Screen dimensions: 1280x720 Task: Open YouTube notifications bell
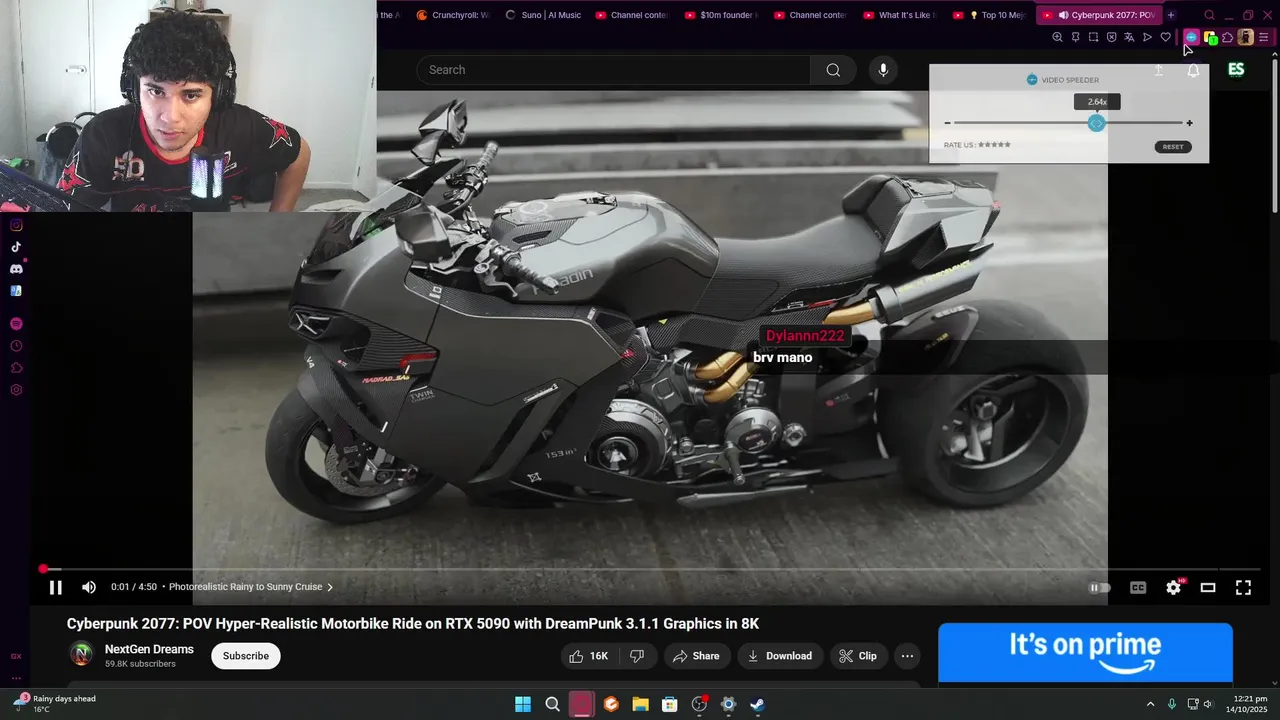click(1193, 70)
